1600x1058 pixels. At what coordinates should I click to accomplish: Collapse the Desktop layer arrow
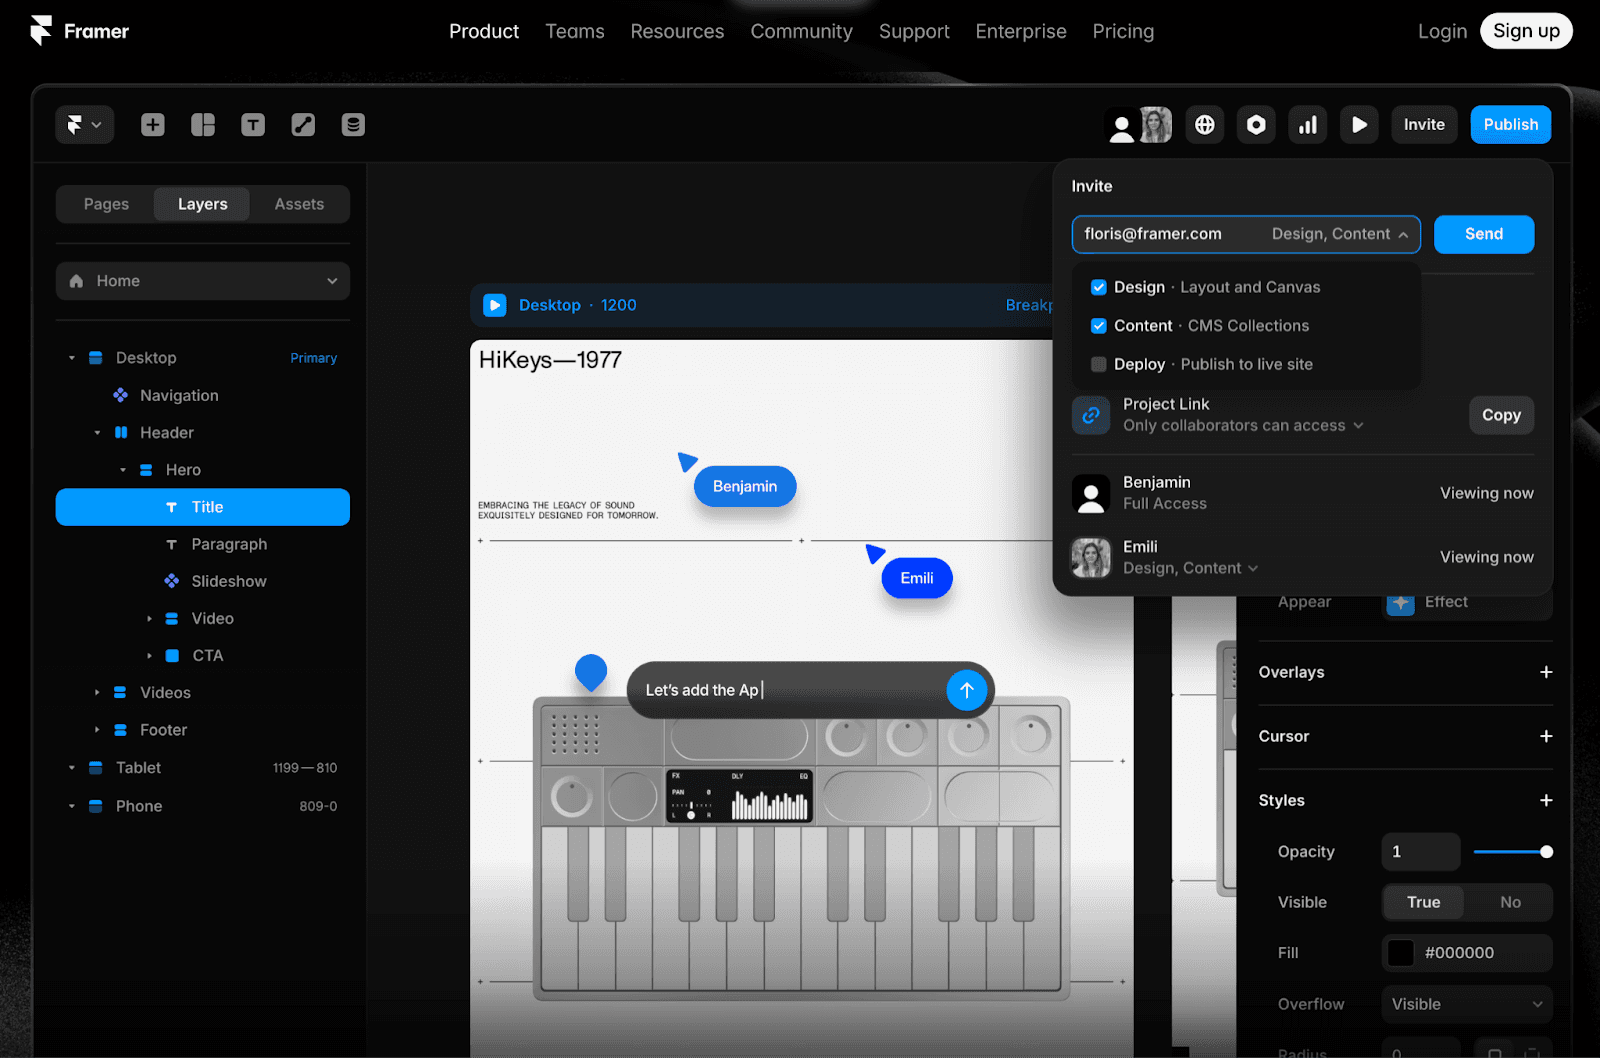click(x=71, y=358)
